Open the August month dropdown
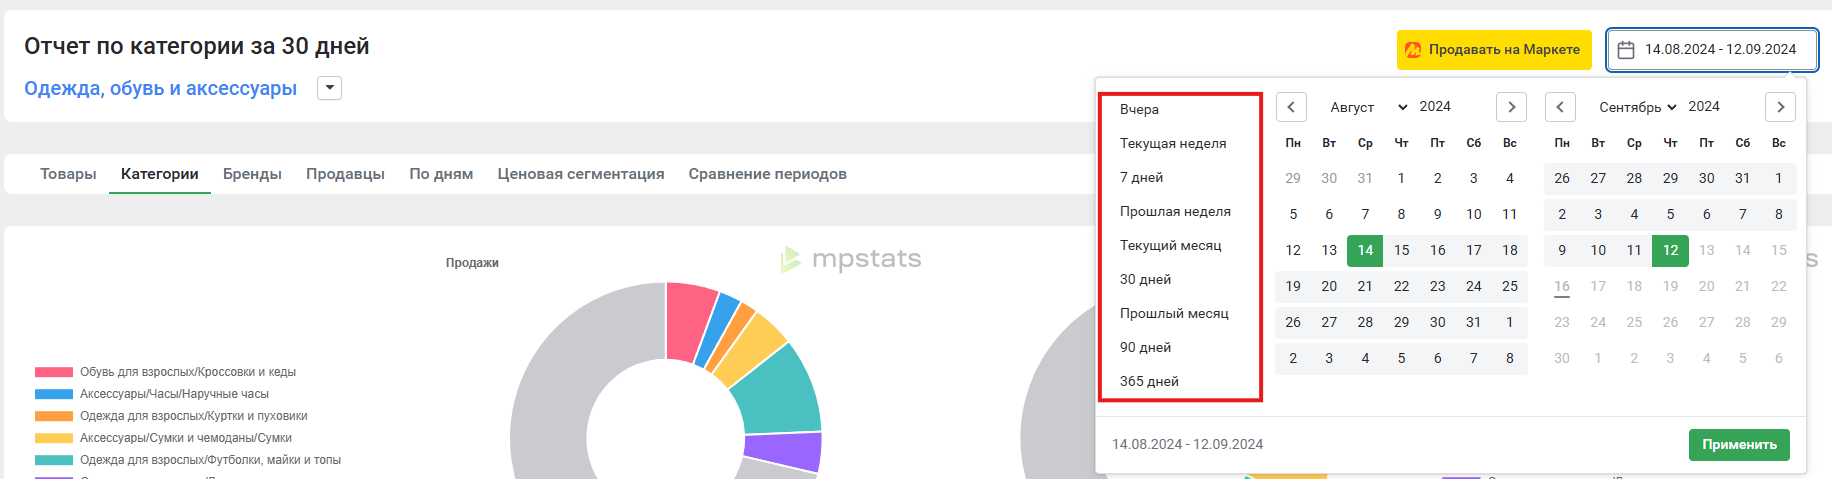The image size is (1832, 479). pyautogui.click(x=1367, y=107)
